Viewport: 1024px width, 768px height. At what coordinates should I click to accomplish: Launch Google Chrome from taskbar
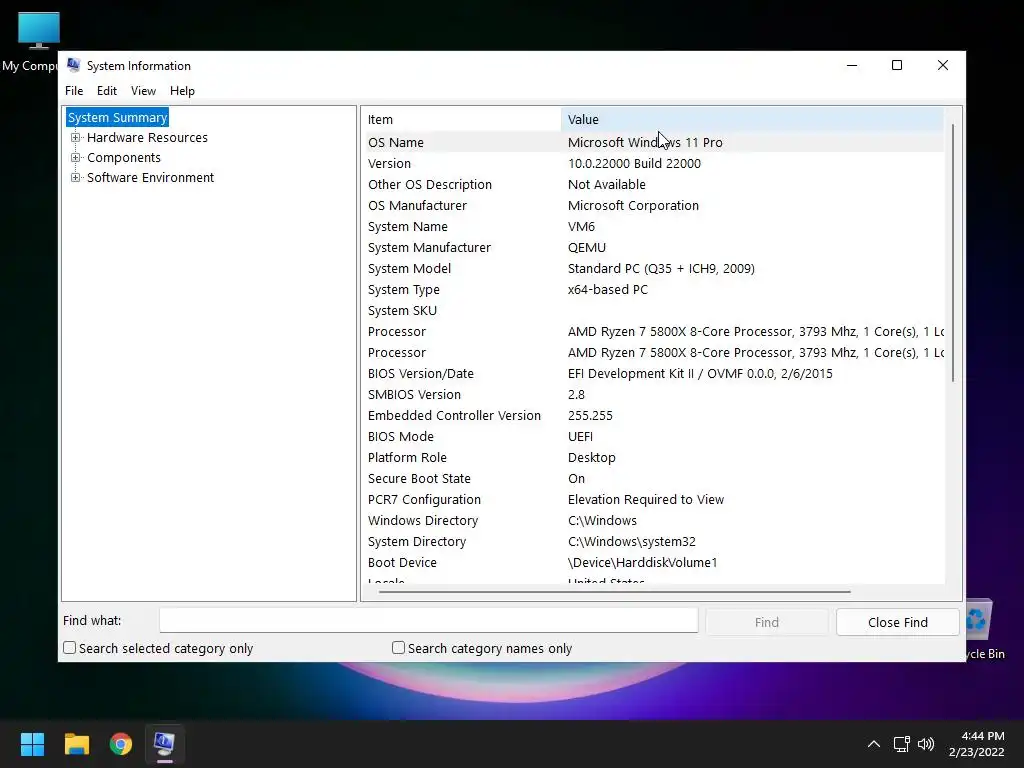[121, 744]
